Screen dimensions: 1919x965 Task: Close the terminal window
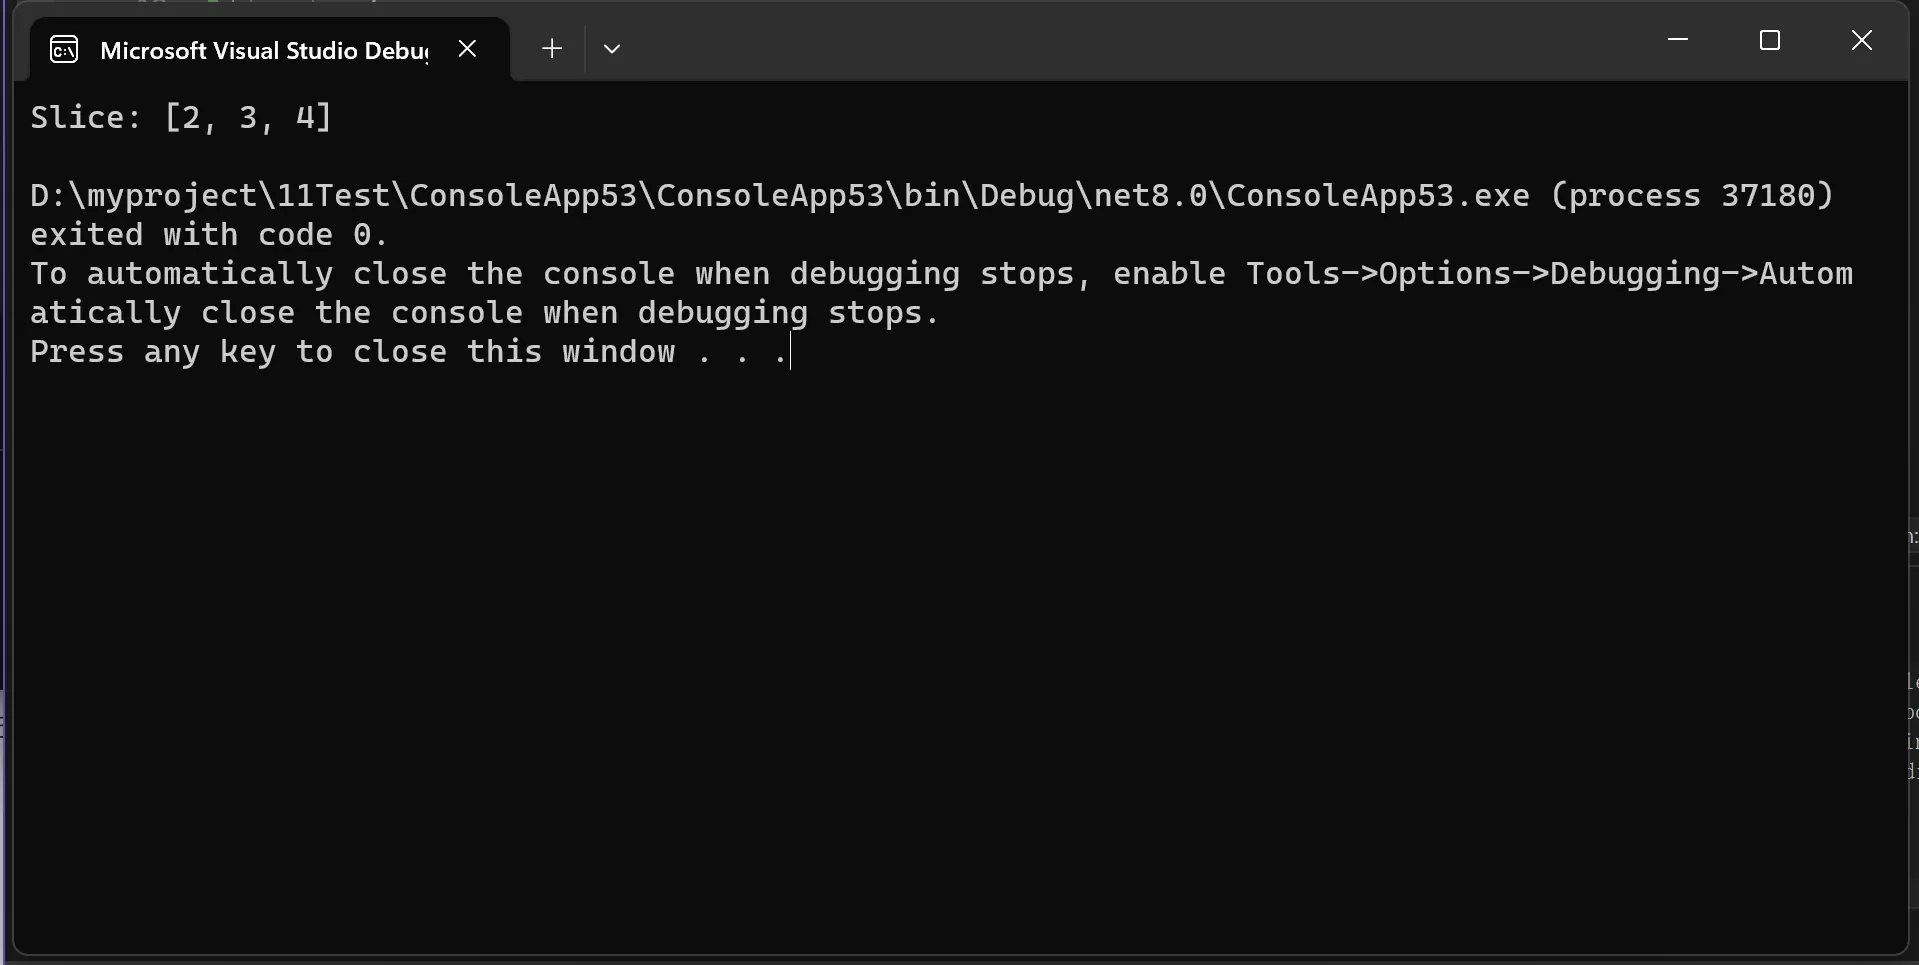coord(1862,40)
